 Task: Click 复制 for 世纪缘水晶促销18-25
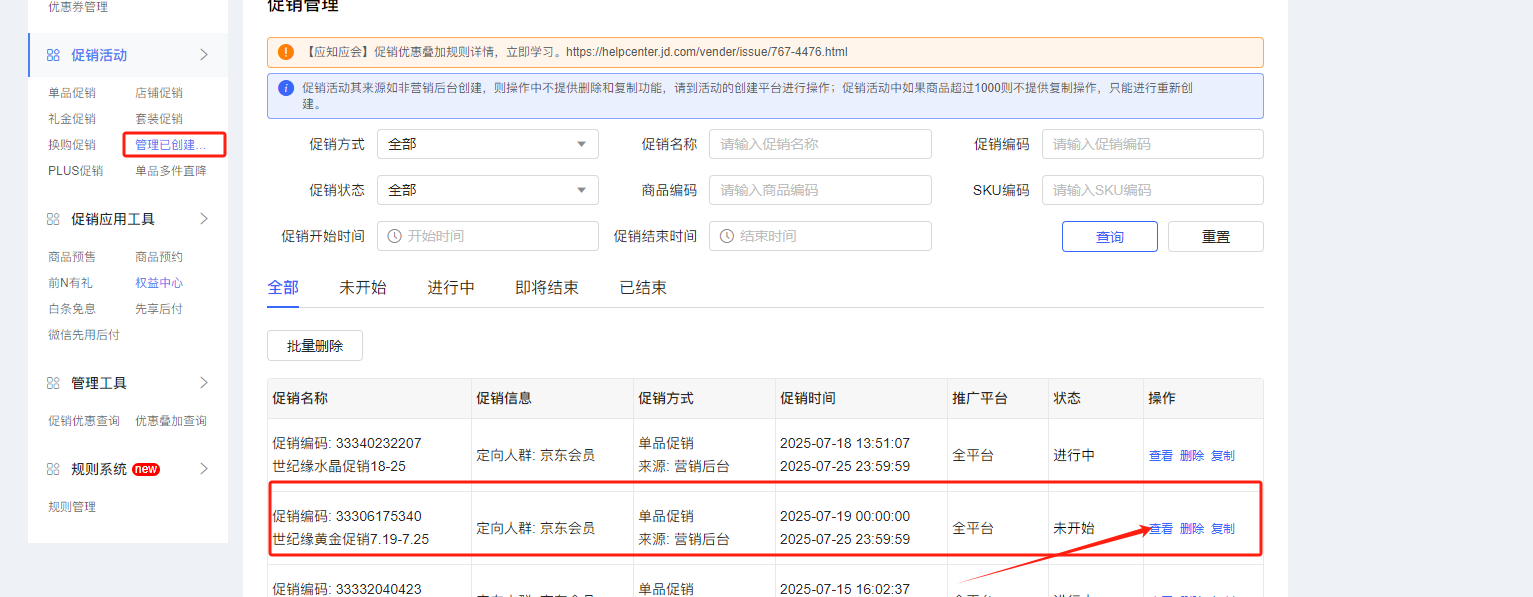coord(1222,456)
